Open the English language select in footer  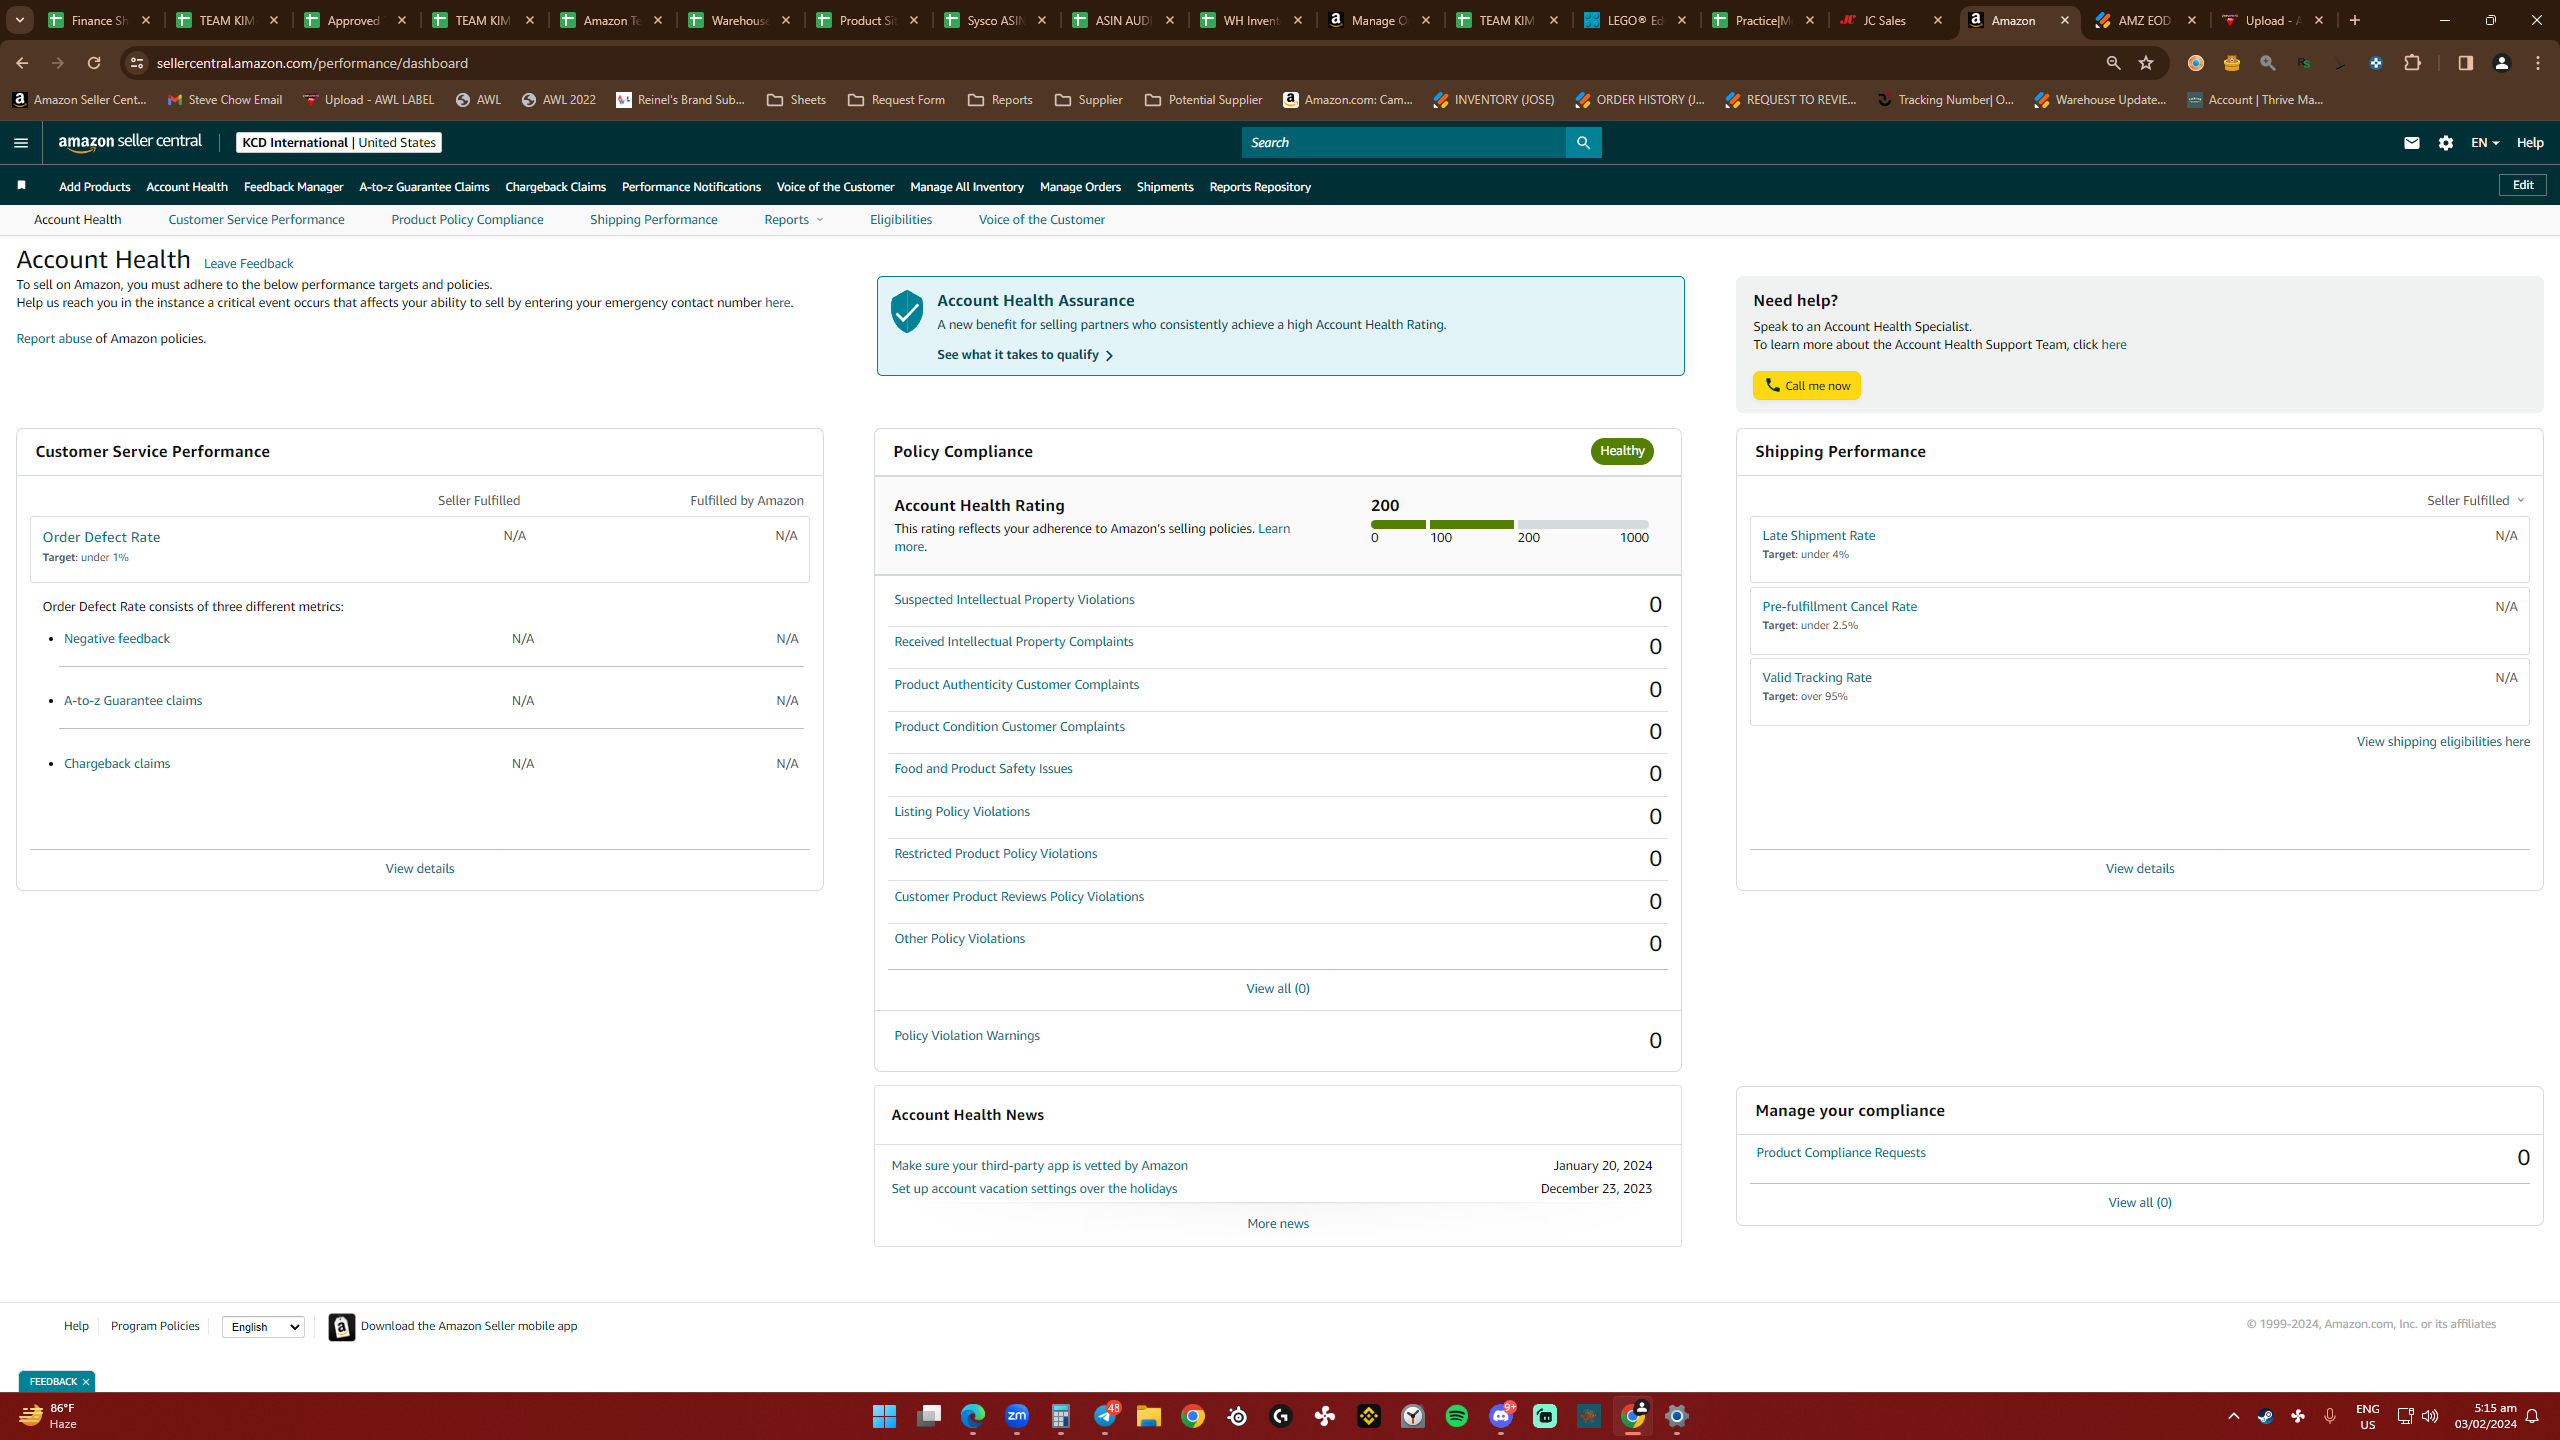[263, 1327]
